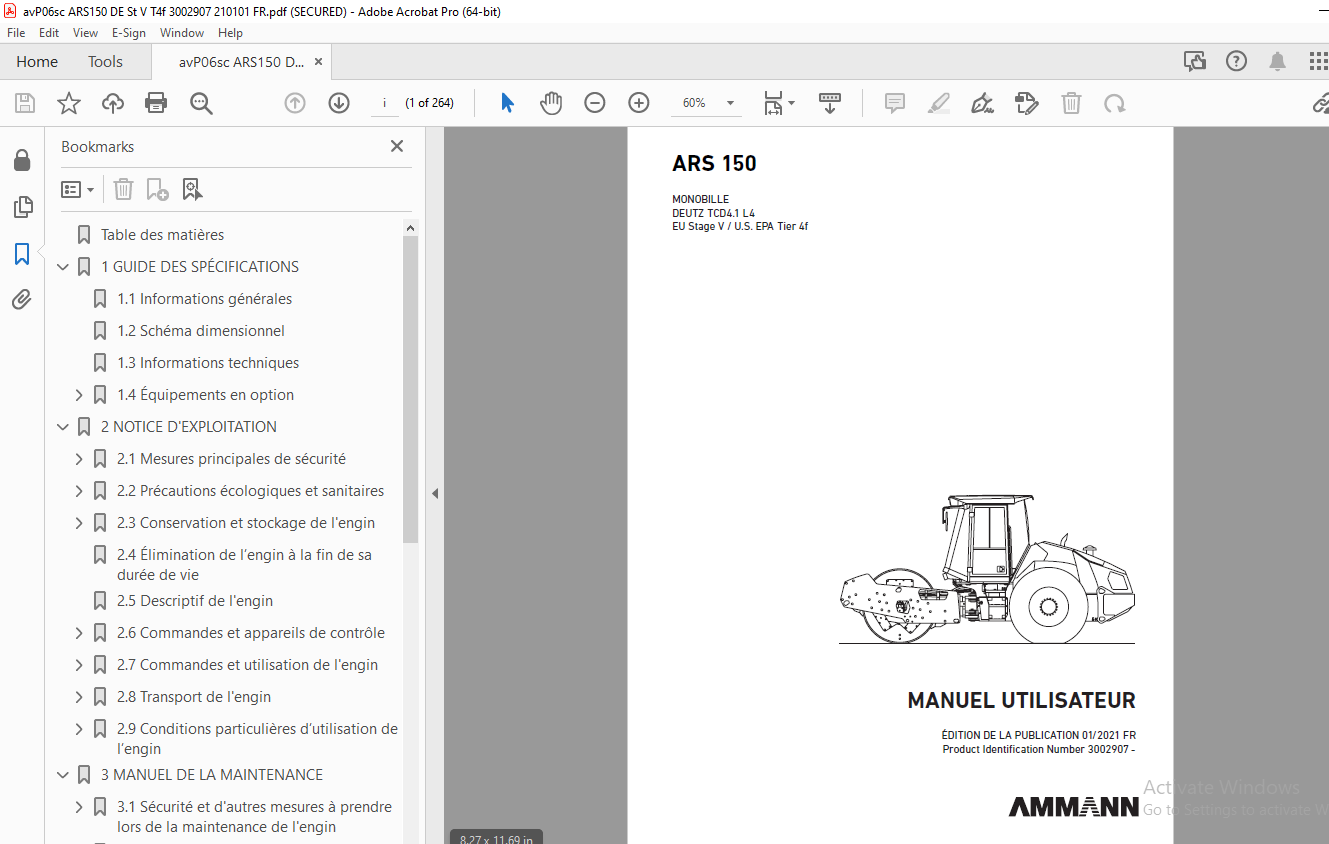1329x844 pixels.
Task: Expand 1.4 Équipements en option
Action: (x=79, y=395)
